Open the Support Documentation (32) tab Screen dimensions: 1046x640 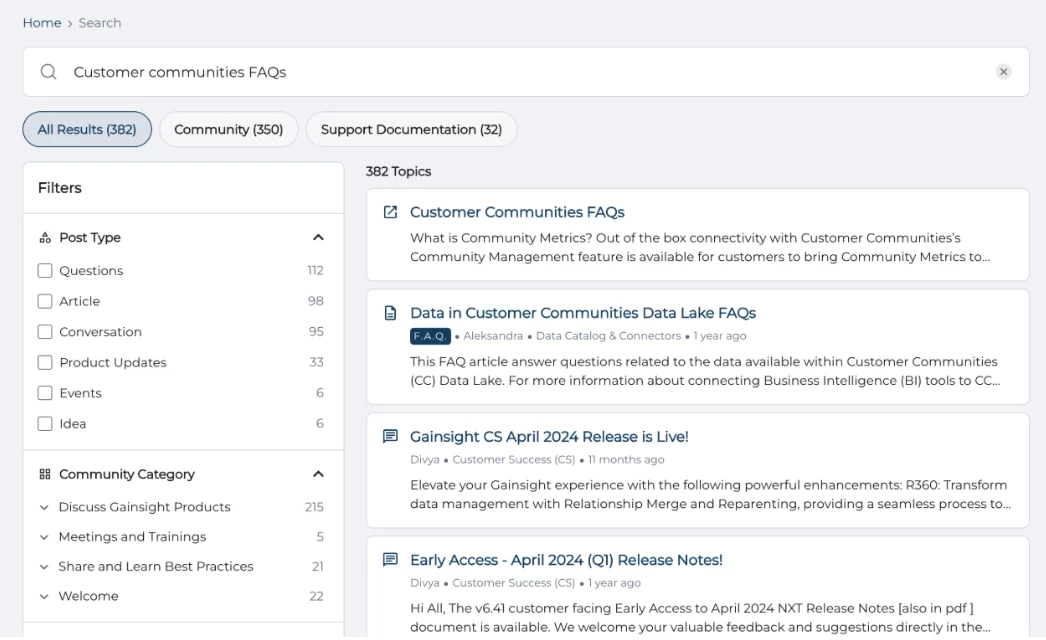click(x=411, y=129)
